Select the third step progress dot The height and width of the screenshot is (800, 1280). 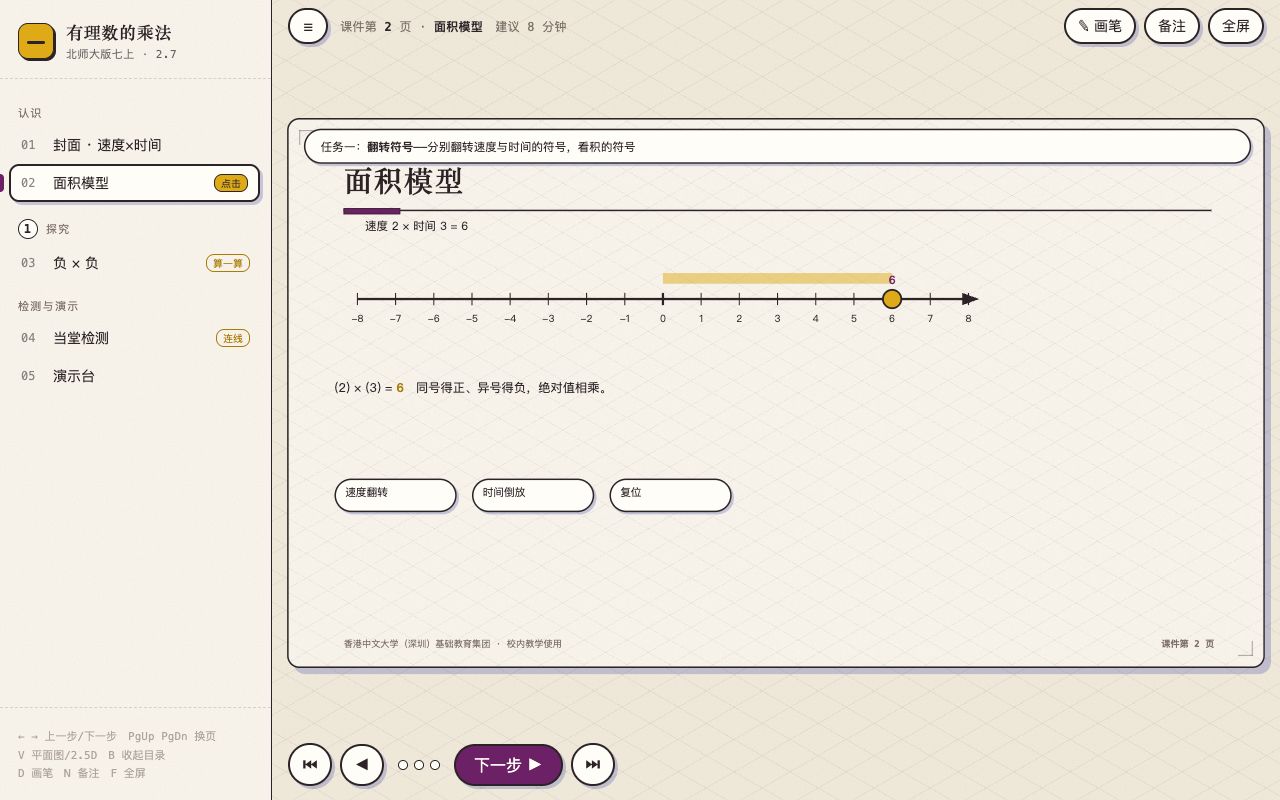tap(435, 765)
